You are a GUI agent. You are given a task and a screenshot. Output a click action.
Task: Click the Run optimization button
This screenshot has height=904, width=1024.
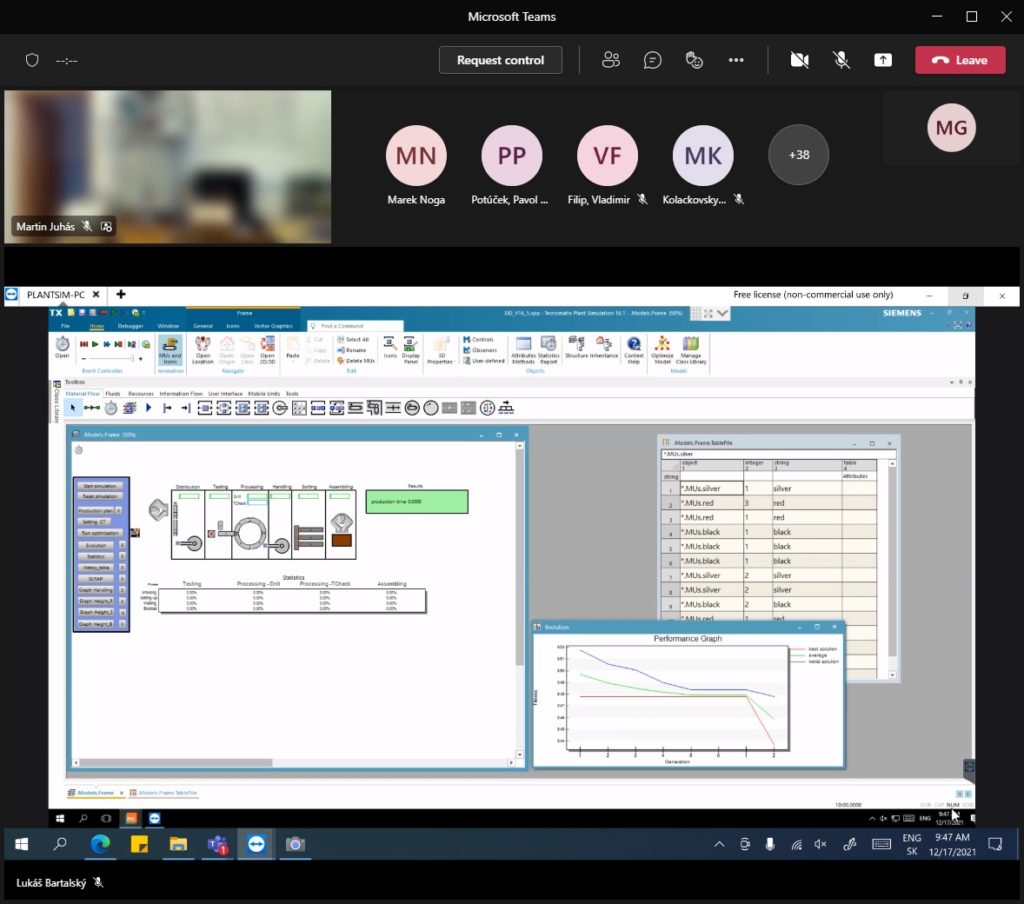(100, 533)
